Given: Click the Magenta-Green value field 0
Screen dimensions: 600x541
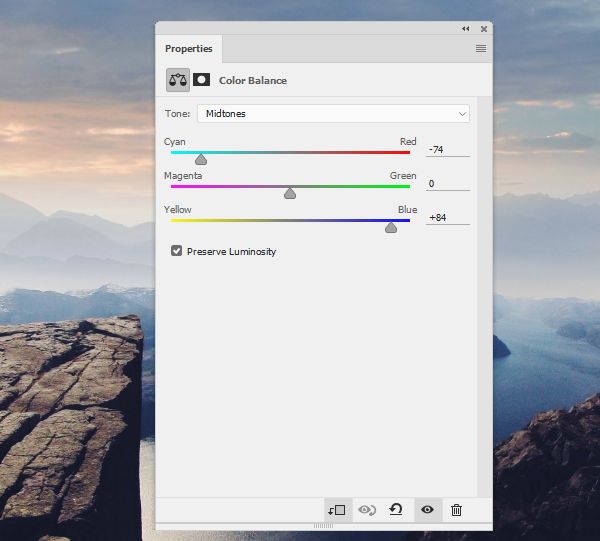Looking at the screenshot, I should (x=447, y=184).
